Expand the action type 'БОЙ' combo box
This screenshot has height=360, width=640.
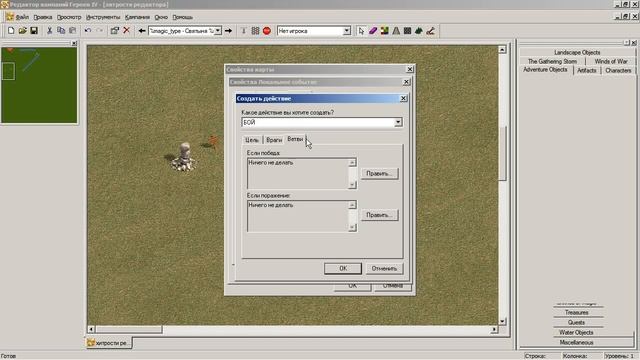point(398,122)
